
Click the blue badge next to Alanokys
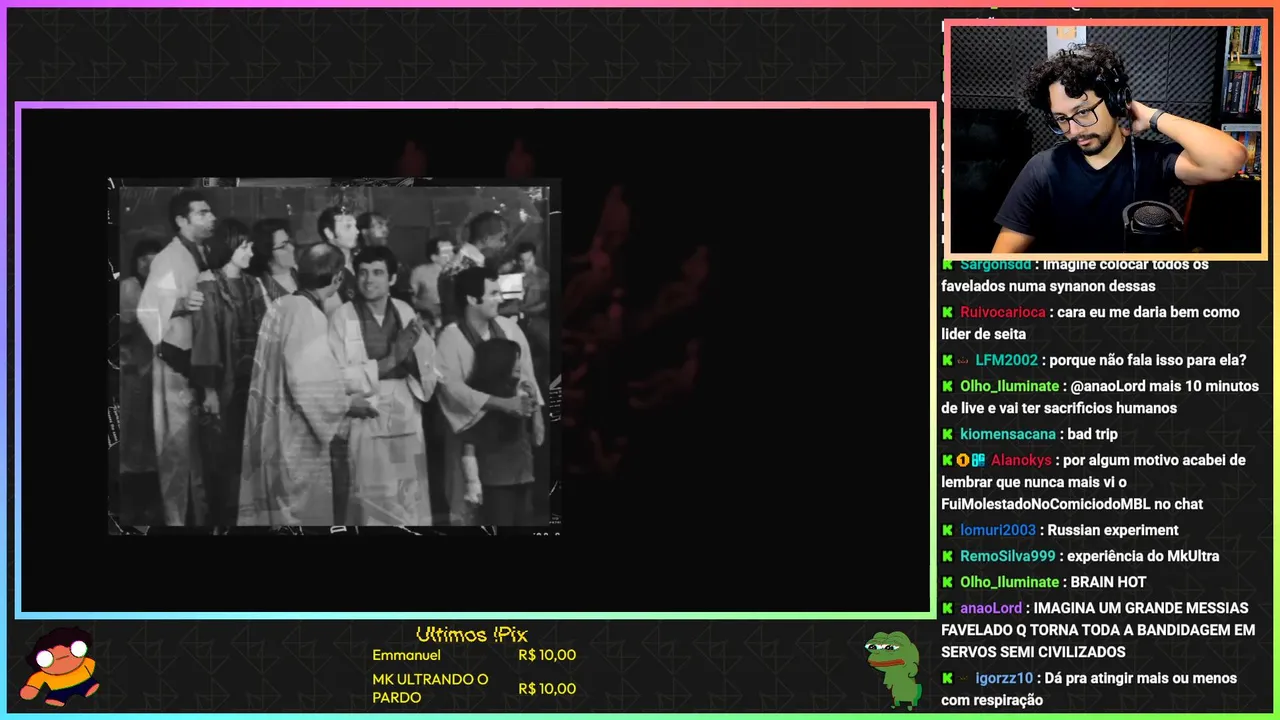pyautogui.click(x=979, y=460)
